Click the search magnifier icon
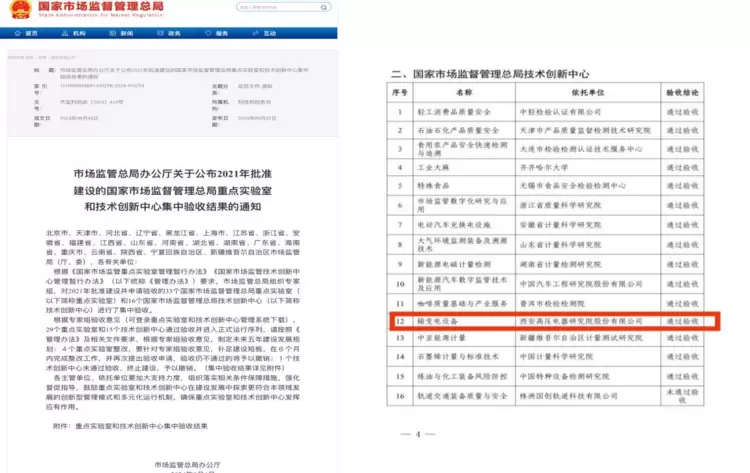 coord(324,7)
